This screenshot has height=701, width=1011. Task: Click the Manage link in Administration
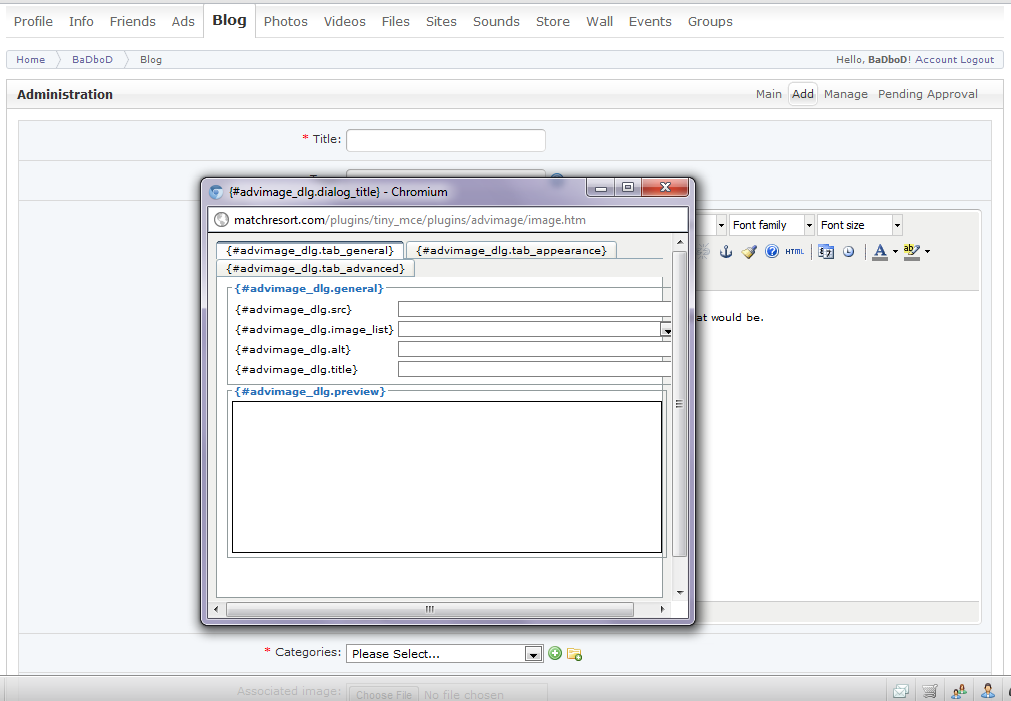[845, 94]
